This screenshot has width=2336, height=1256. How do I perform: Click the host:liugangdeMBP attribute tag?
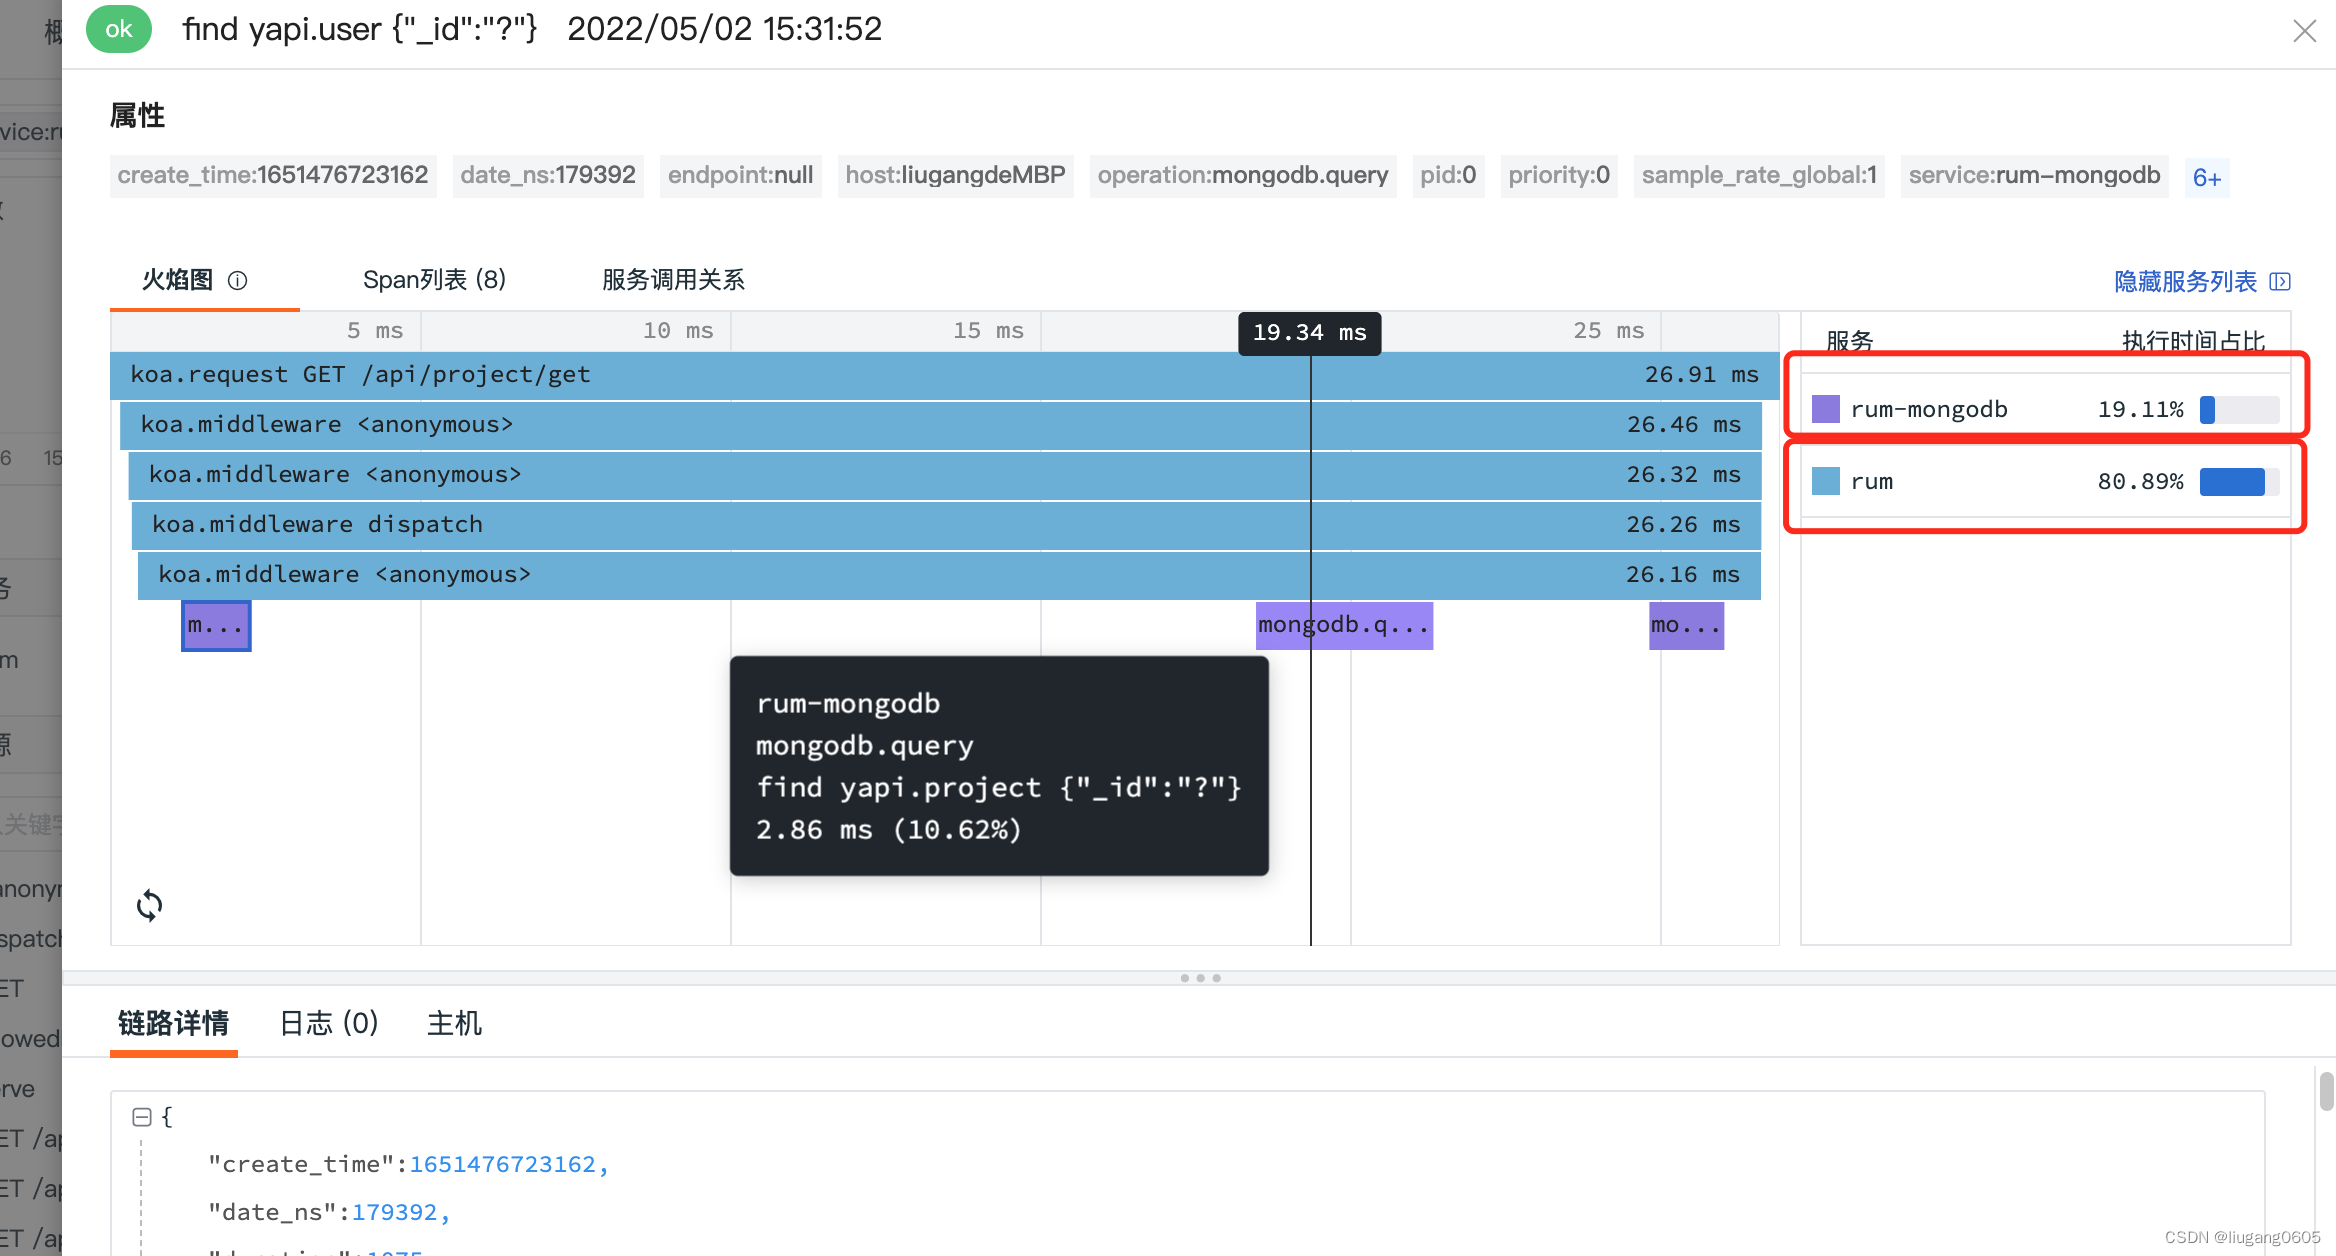click(955, 176)
